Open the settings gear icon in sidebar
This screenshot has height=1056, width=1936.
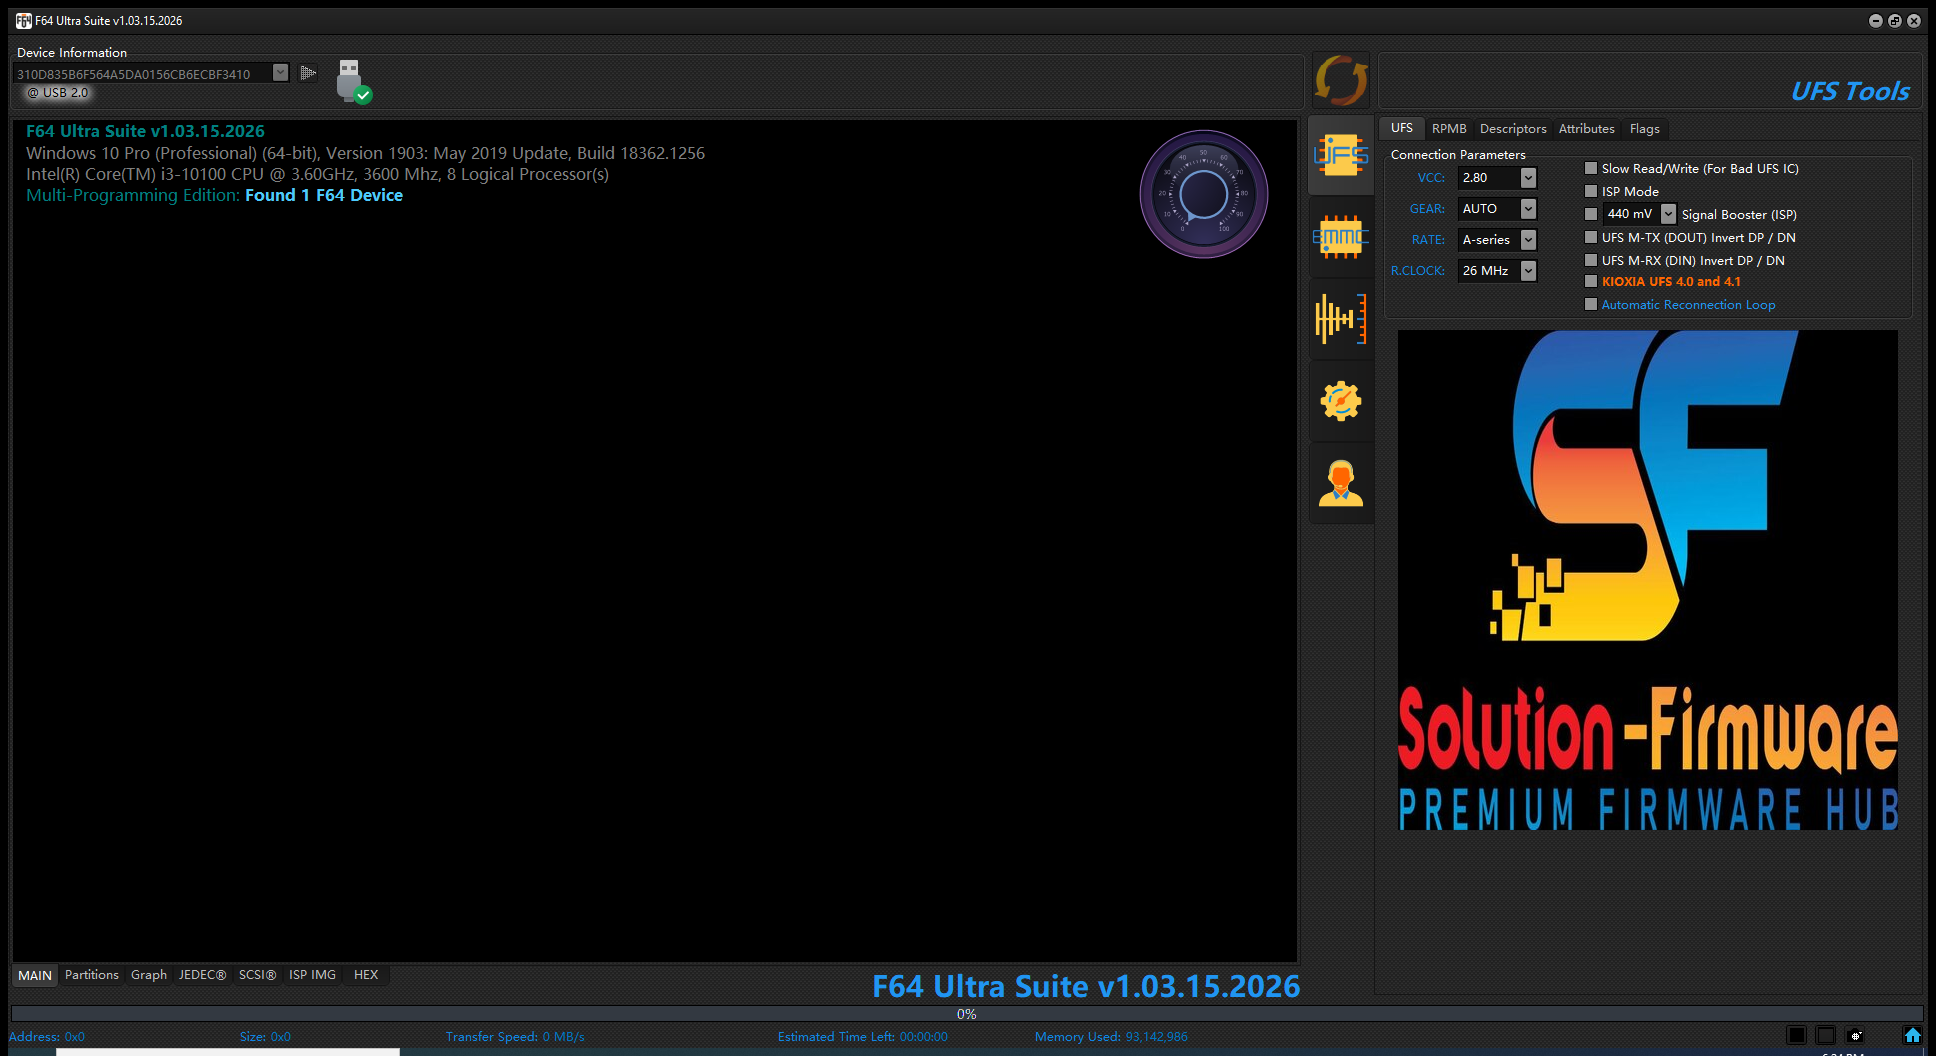(1340, 401)
